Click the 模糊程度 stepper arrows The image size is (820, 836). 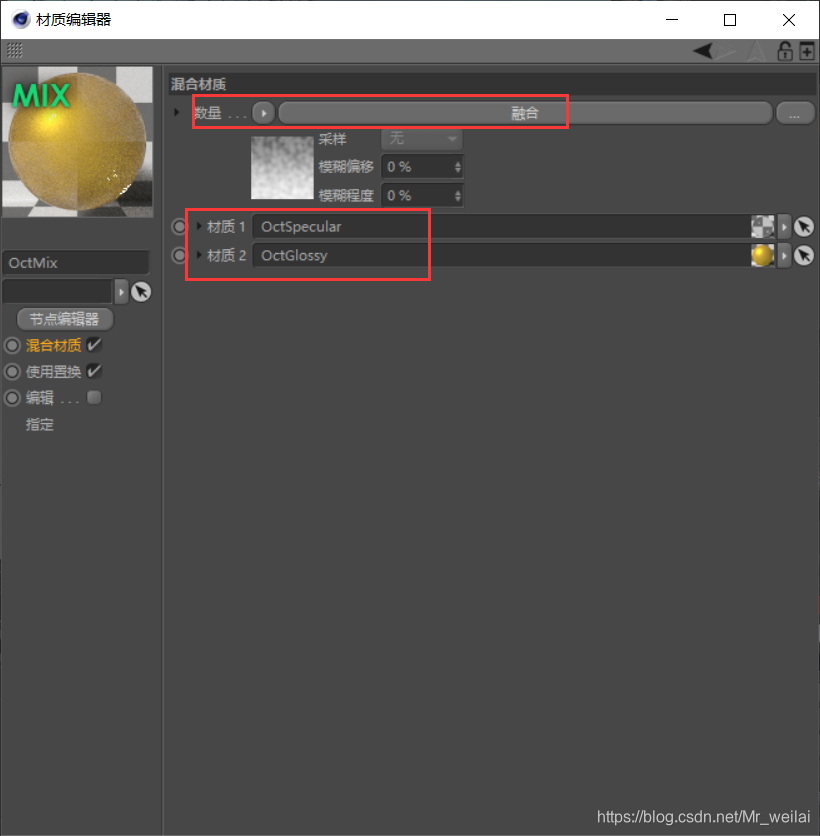457,196
